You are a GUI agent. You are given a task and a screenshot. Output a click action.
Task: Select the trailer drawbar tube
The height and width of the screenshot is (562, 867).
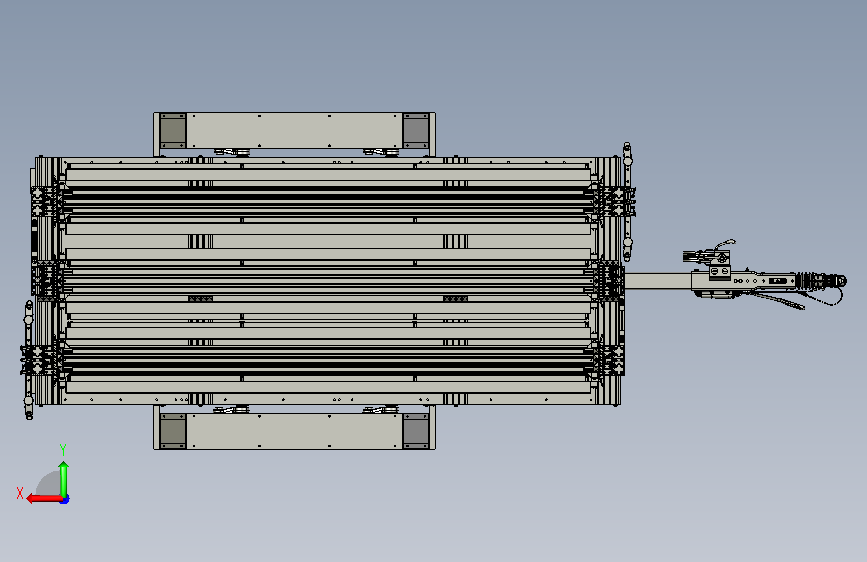pyautogui.click(x=658, y=280)
